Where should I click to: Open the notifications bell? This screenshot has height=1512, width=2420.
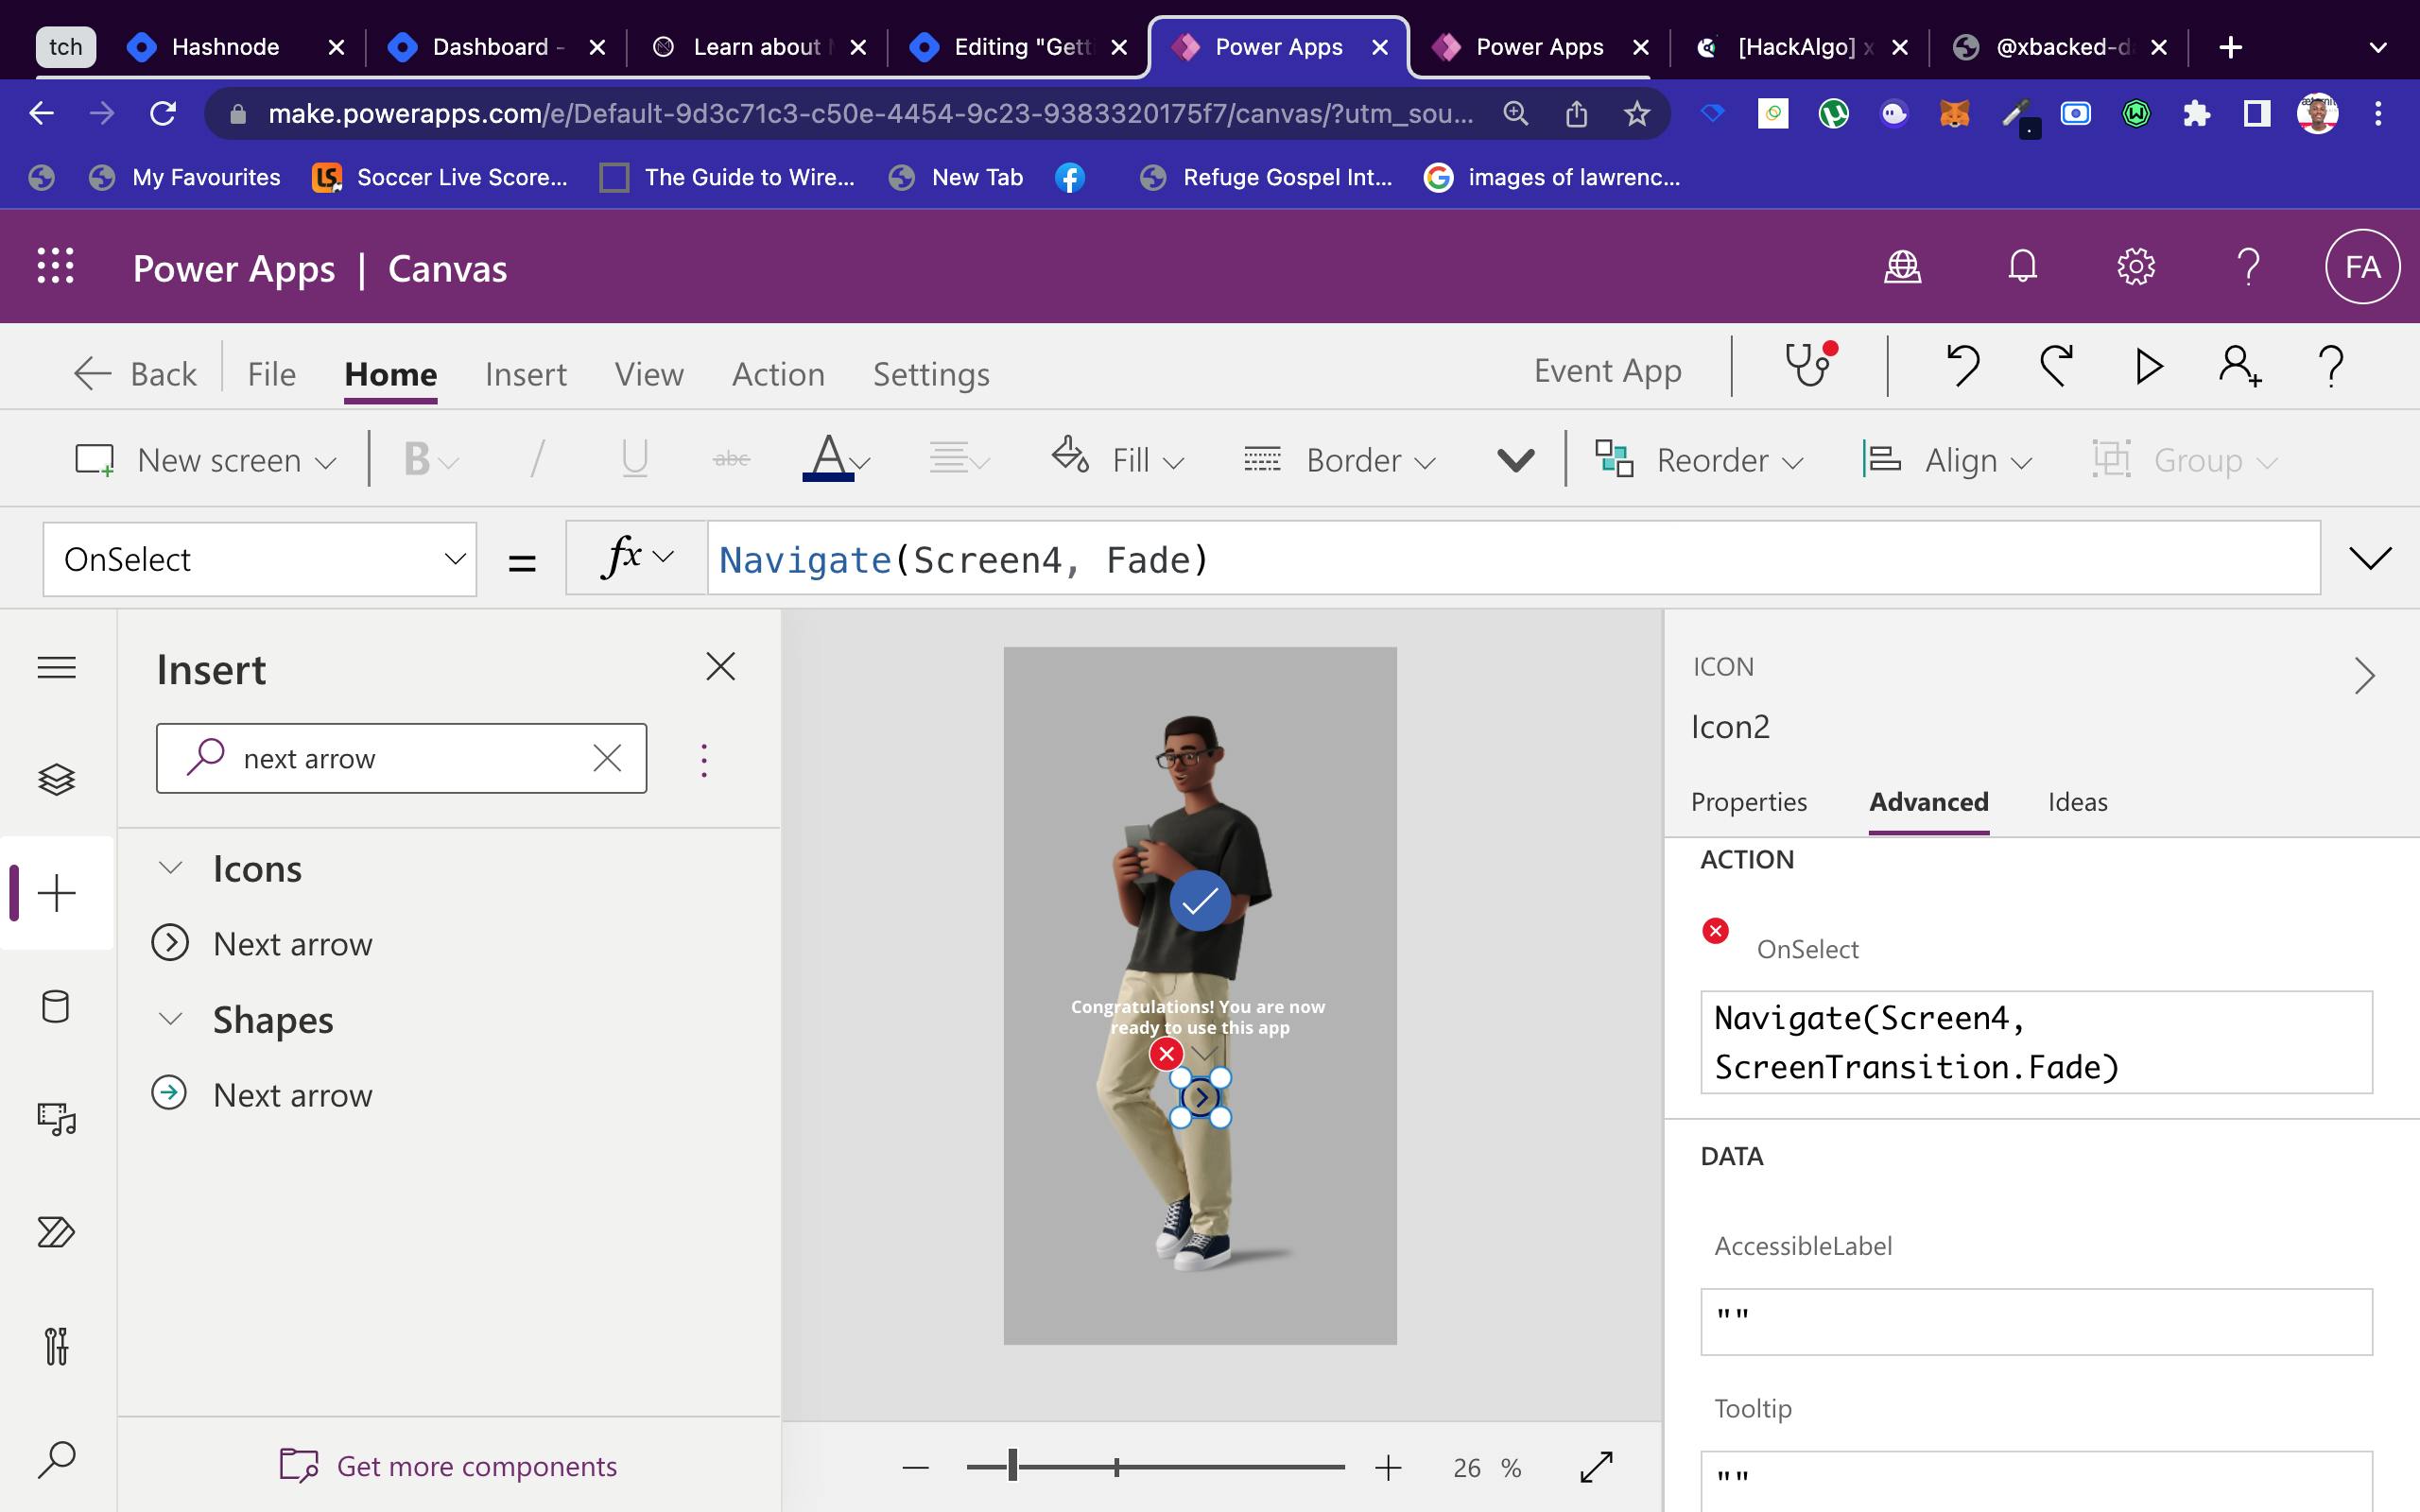tap(2022, 267)
